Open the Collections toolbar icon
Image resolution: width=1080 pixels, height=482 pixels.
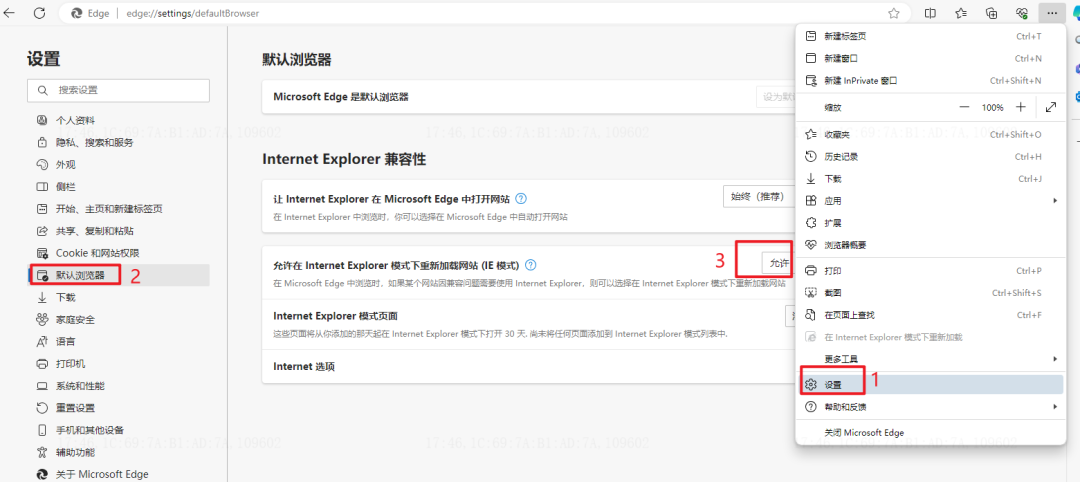pyautogui.click(x=992, y=12)
